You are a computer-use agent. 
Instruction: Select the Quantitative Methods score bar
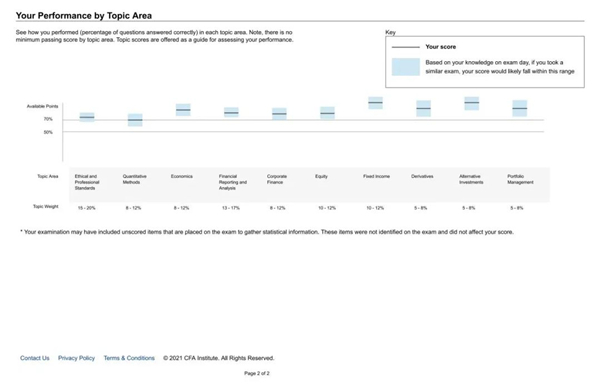[x=135, y=120]
